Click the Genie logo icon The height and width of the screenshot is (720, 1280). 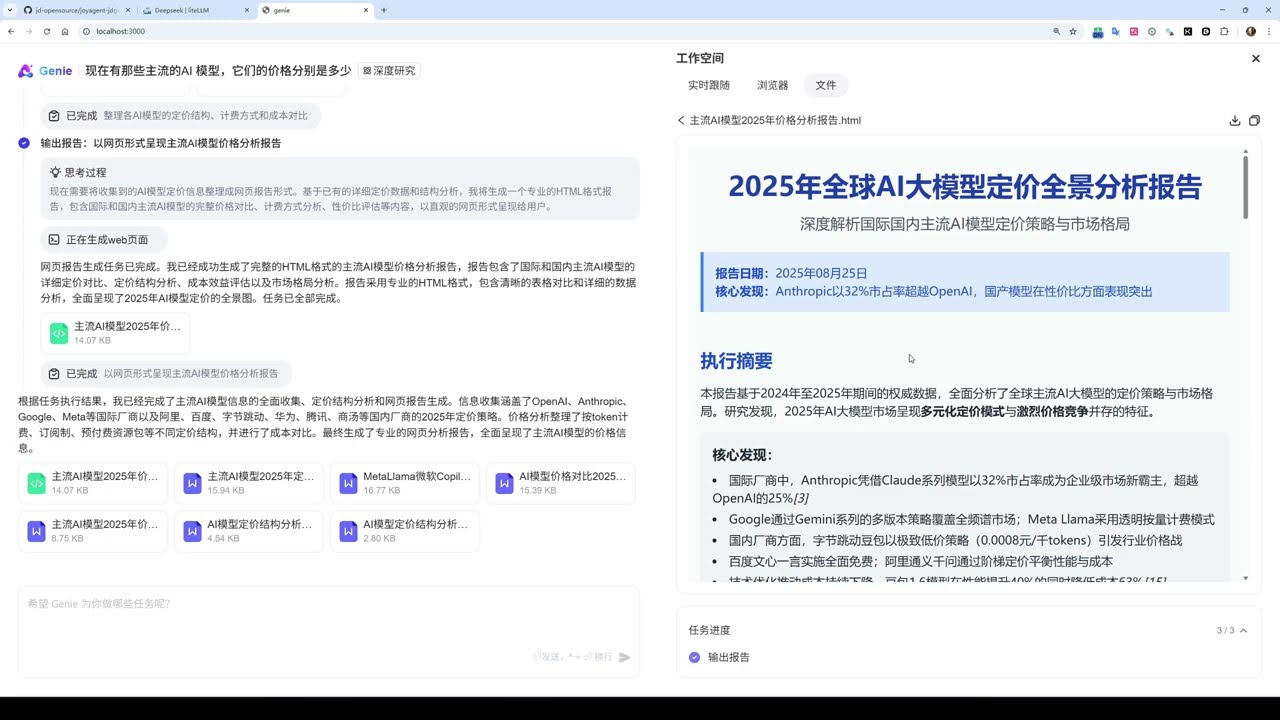pos(26,71)
